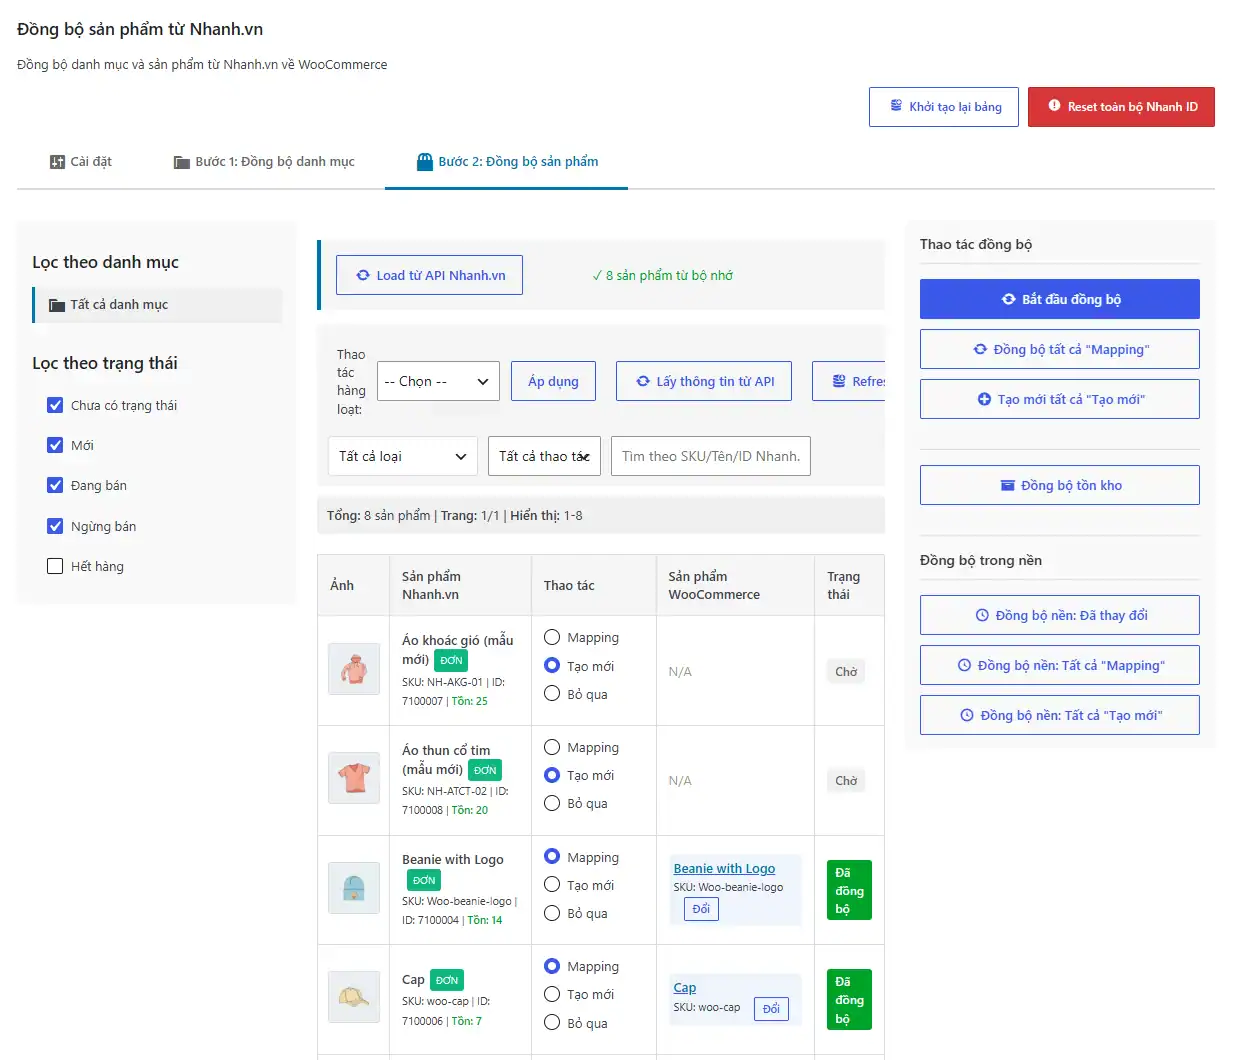Screen dimensions: 1235x1060
Task: Select Tạo mới for Beanie with Logo
Action: [x=552, y=885]
